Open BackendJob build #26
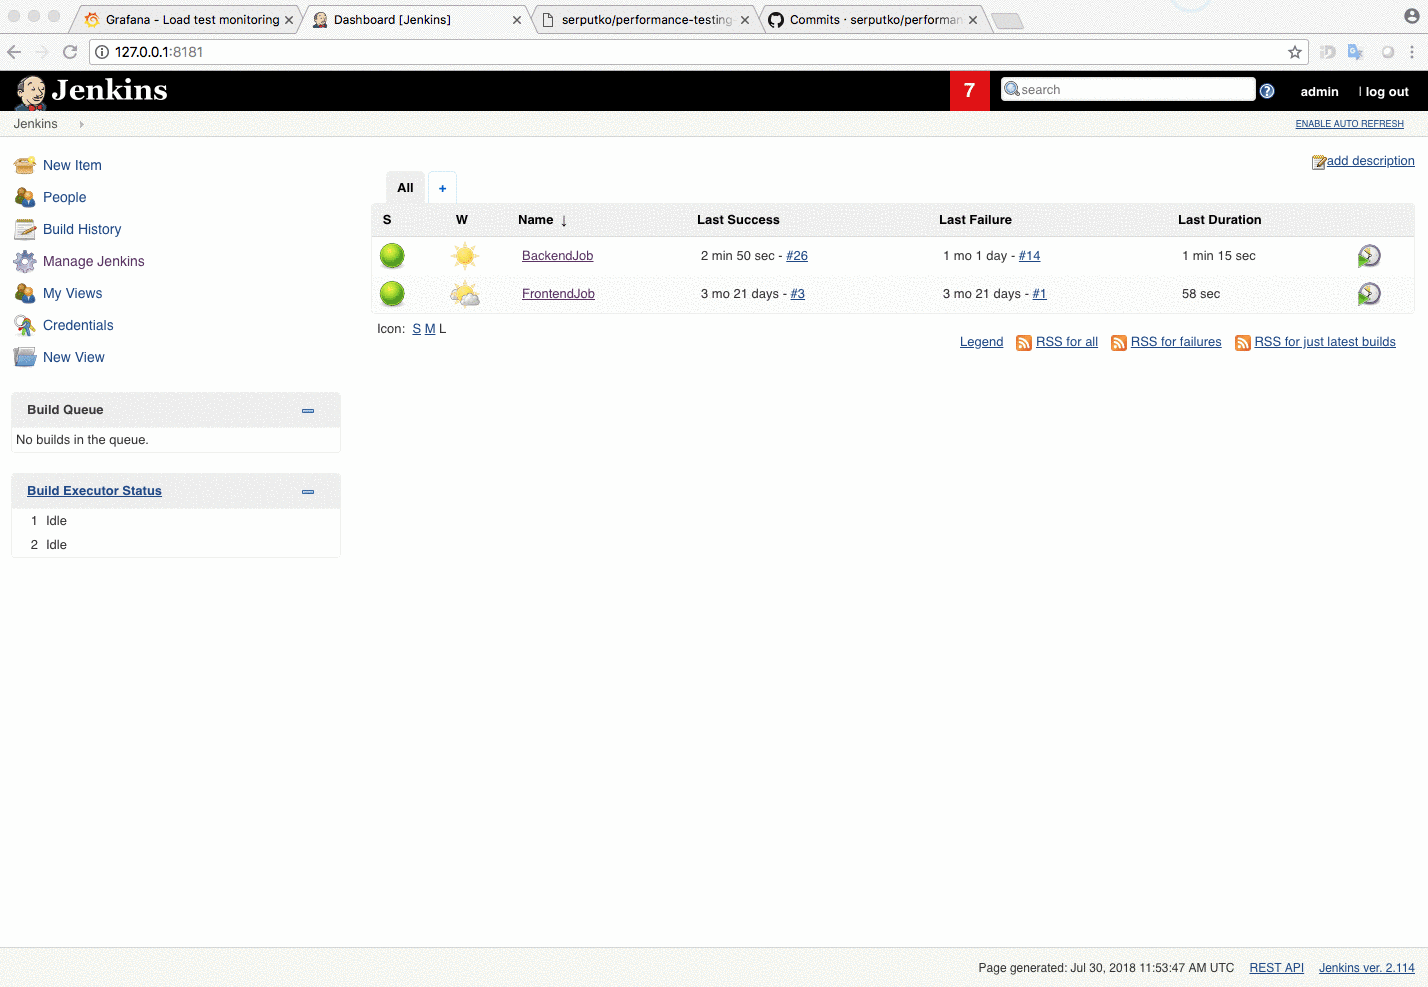 tap(797, 256)
